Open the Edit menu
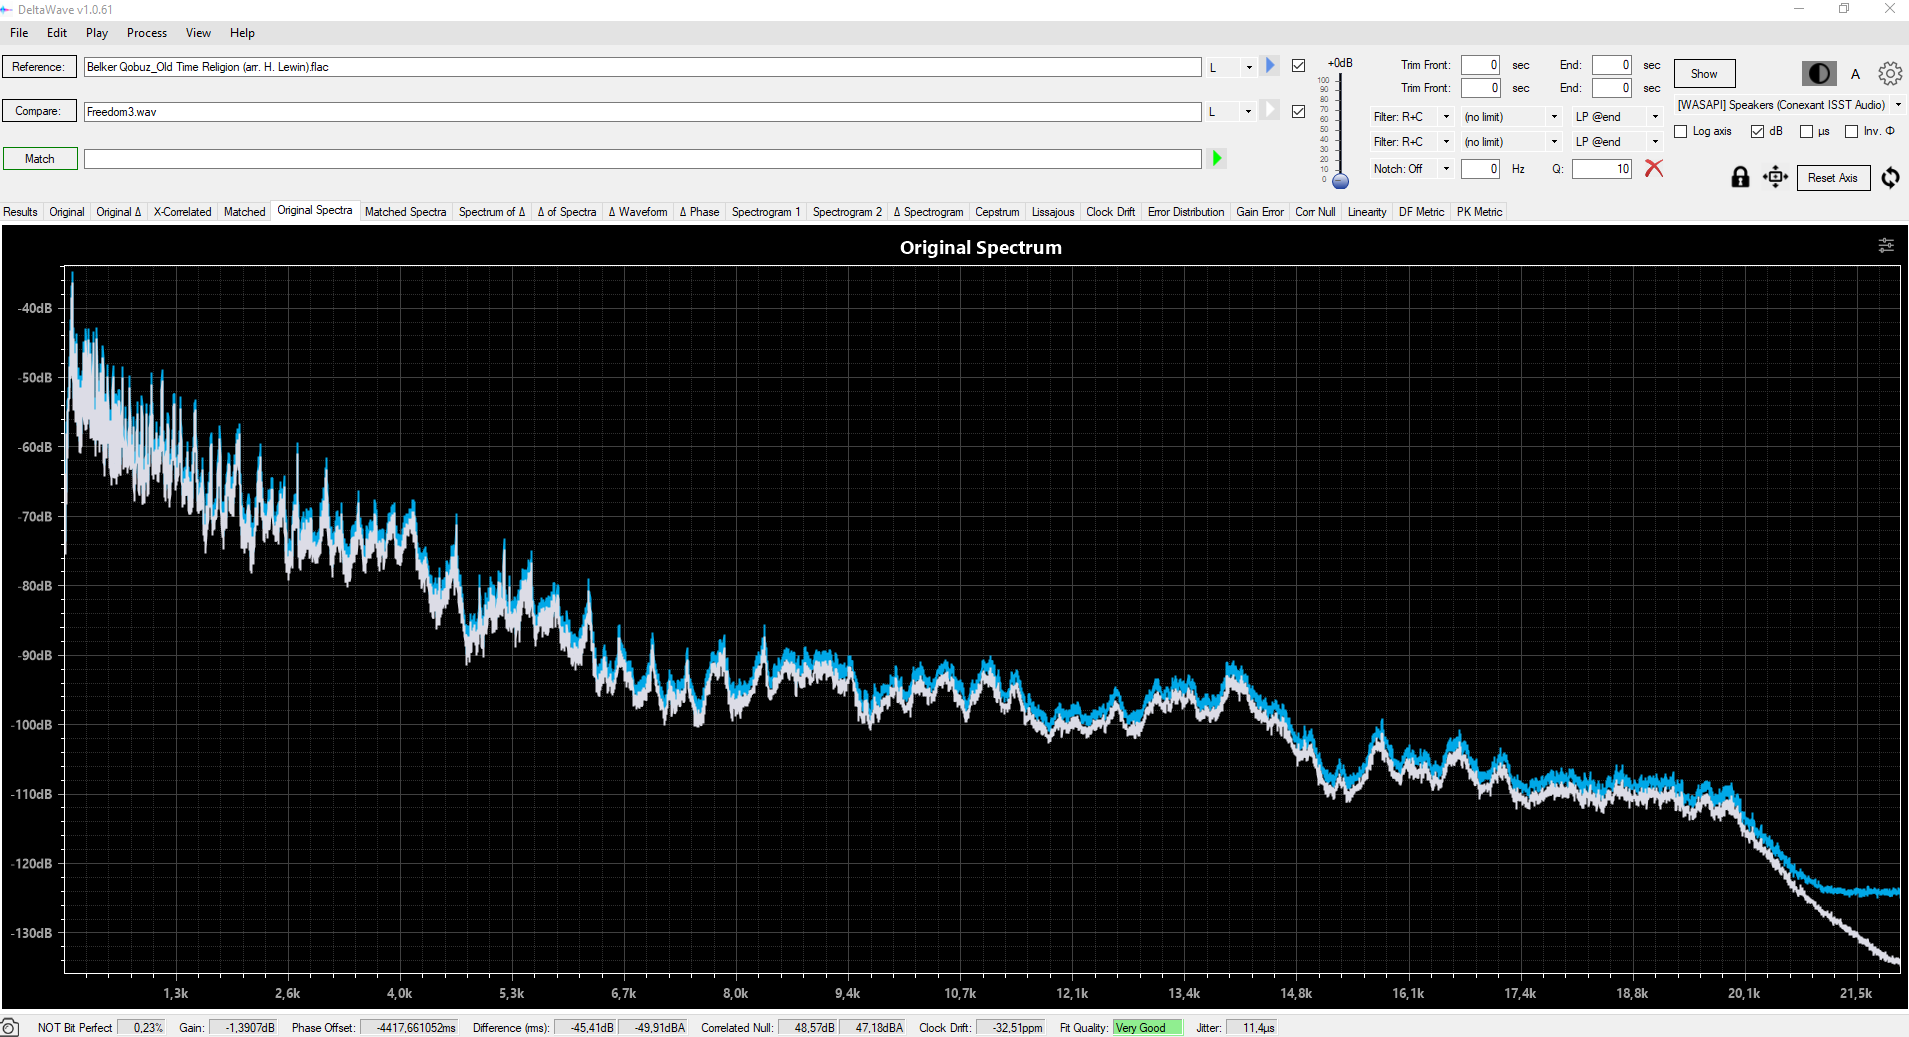 (57, 33)
